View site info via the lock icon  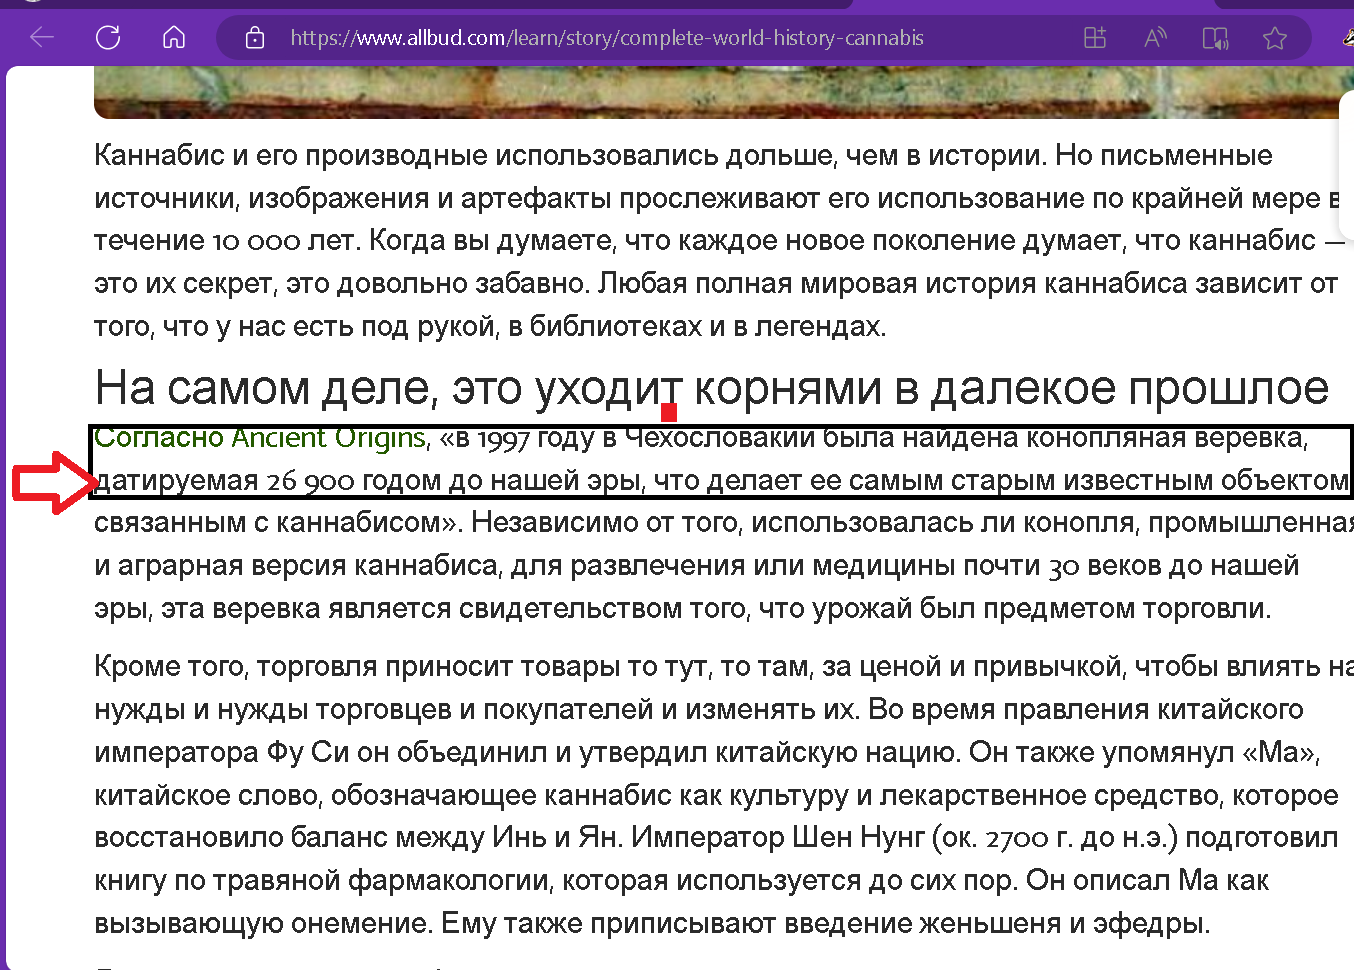255,38
